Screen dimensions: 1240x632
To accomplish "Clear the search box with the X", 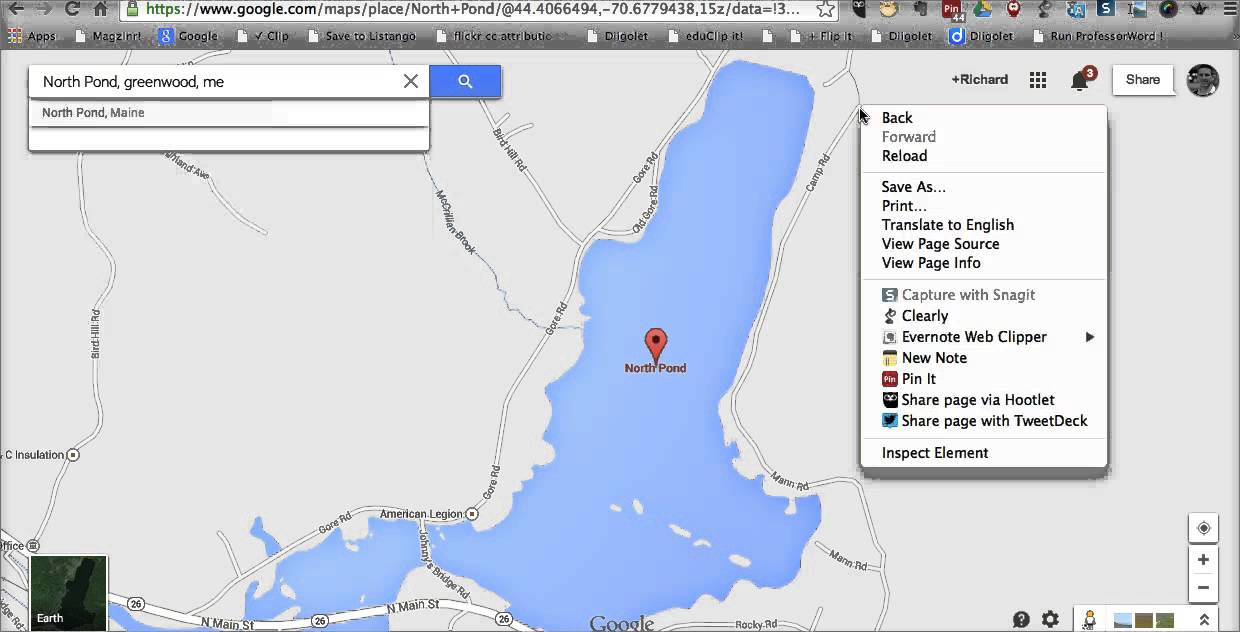I will 411,82.
